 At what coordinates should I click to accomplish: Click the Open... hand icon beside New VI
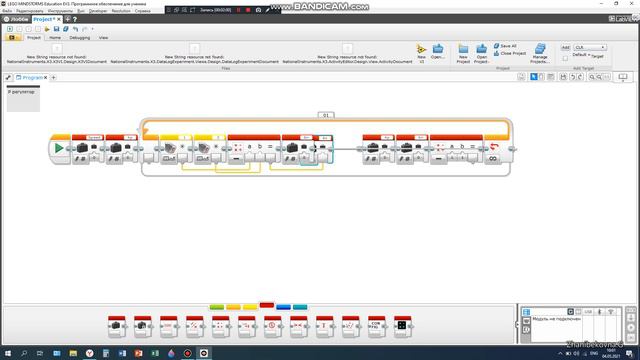[x=438, y=49]
